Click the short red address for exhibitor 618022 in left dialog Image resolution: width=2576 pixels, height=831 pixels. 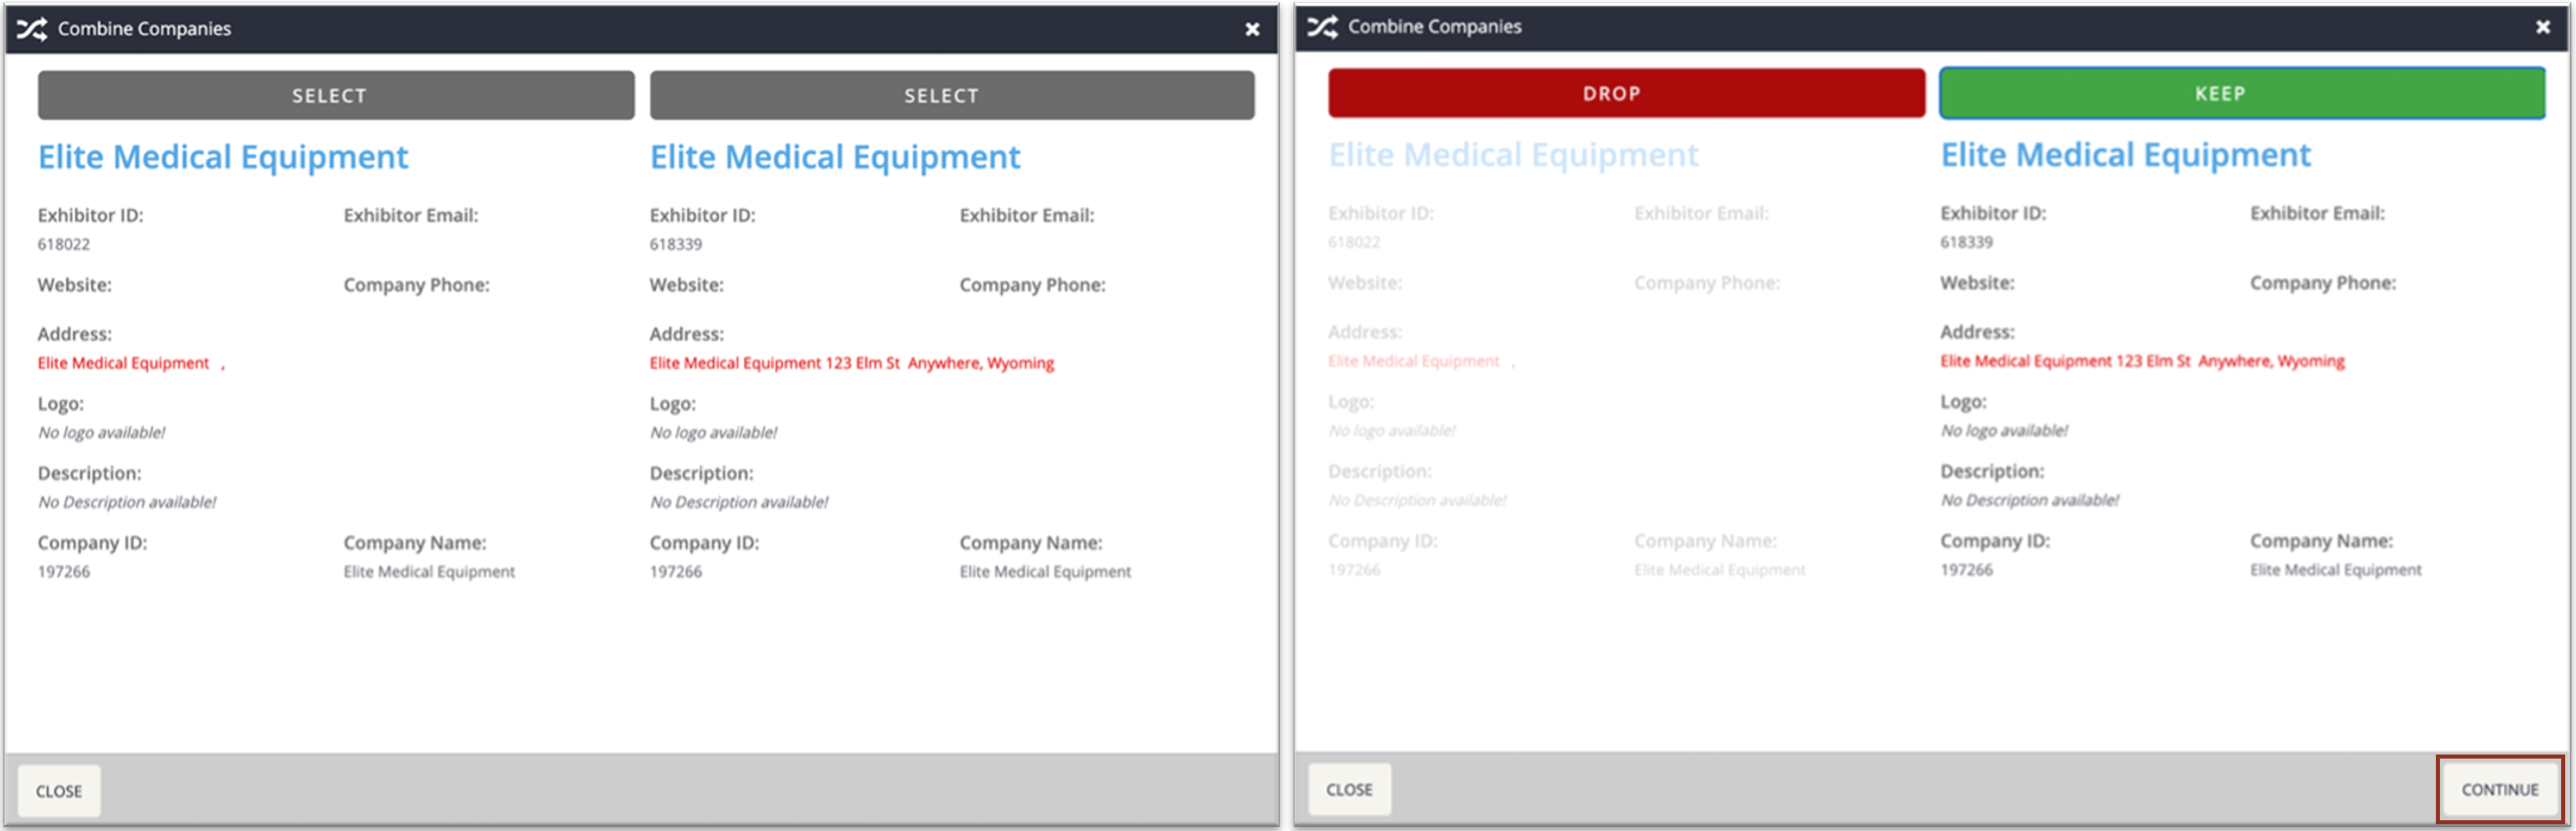pos(131,363)
